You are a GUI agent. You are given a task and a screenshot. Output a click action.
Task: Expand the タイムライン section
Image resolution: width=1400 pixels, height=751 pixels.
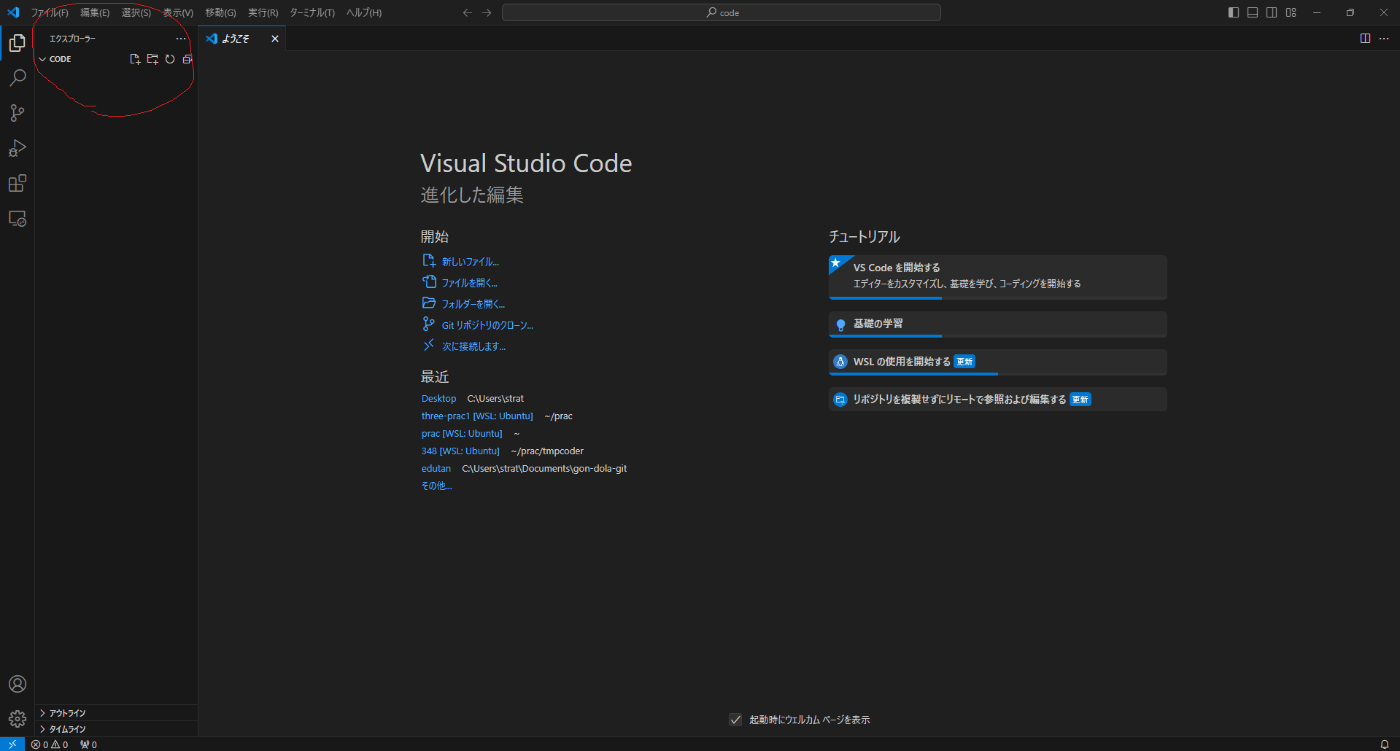pyautogui.click(x=116, y=729)
